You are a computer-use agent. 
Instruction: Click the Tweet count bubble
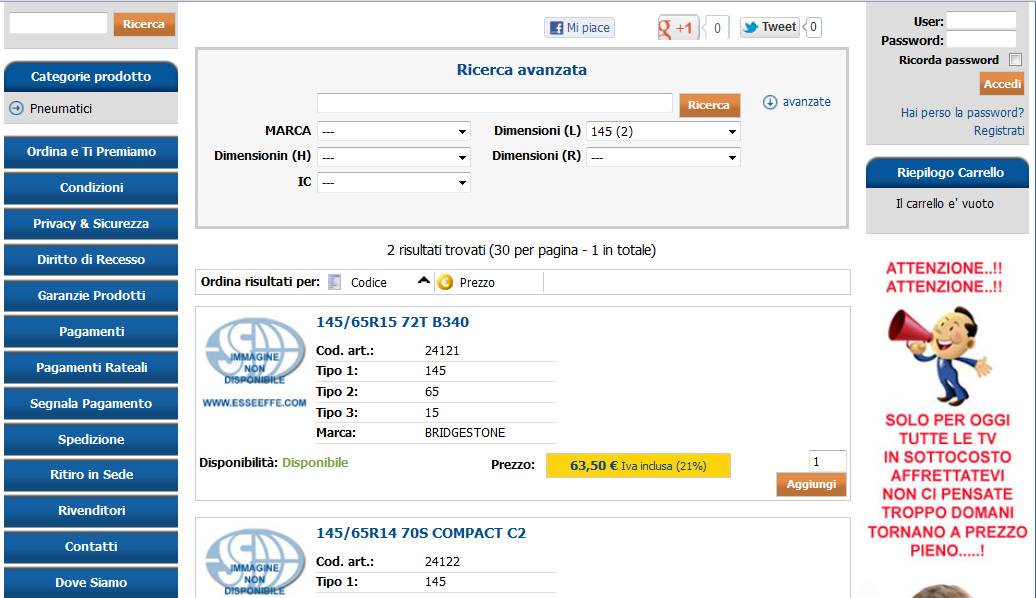[x=813, y=27]
